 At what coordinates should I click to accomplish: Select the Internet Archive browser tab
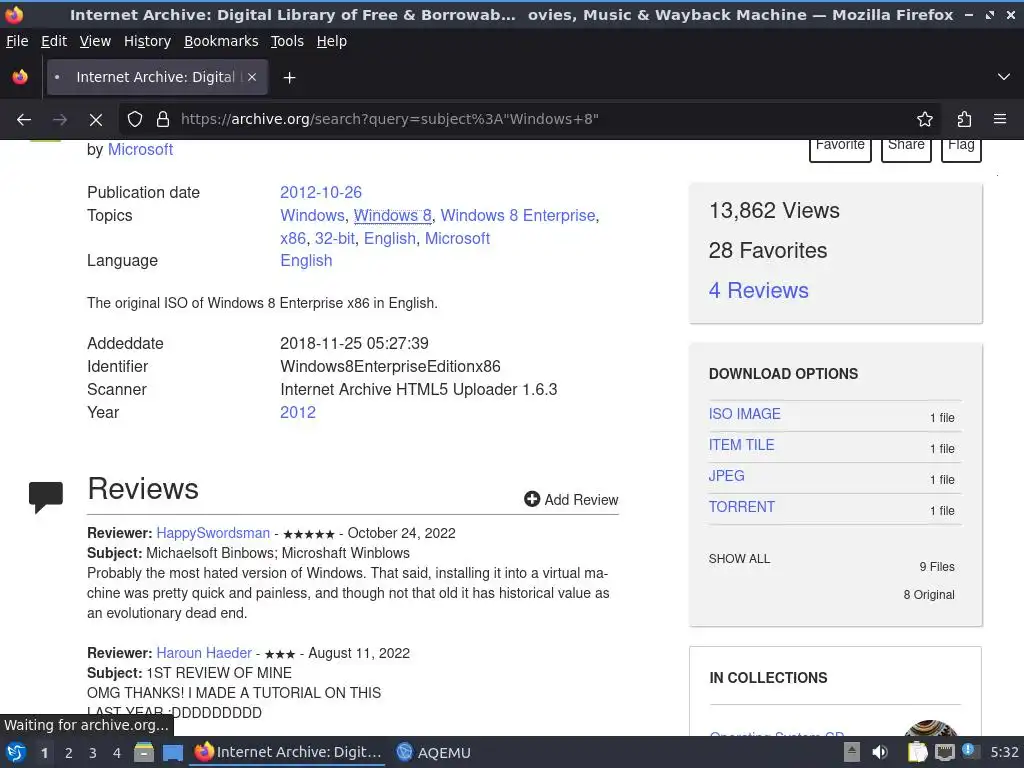(x=157, y=77)
